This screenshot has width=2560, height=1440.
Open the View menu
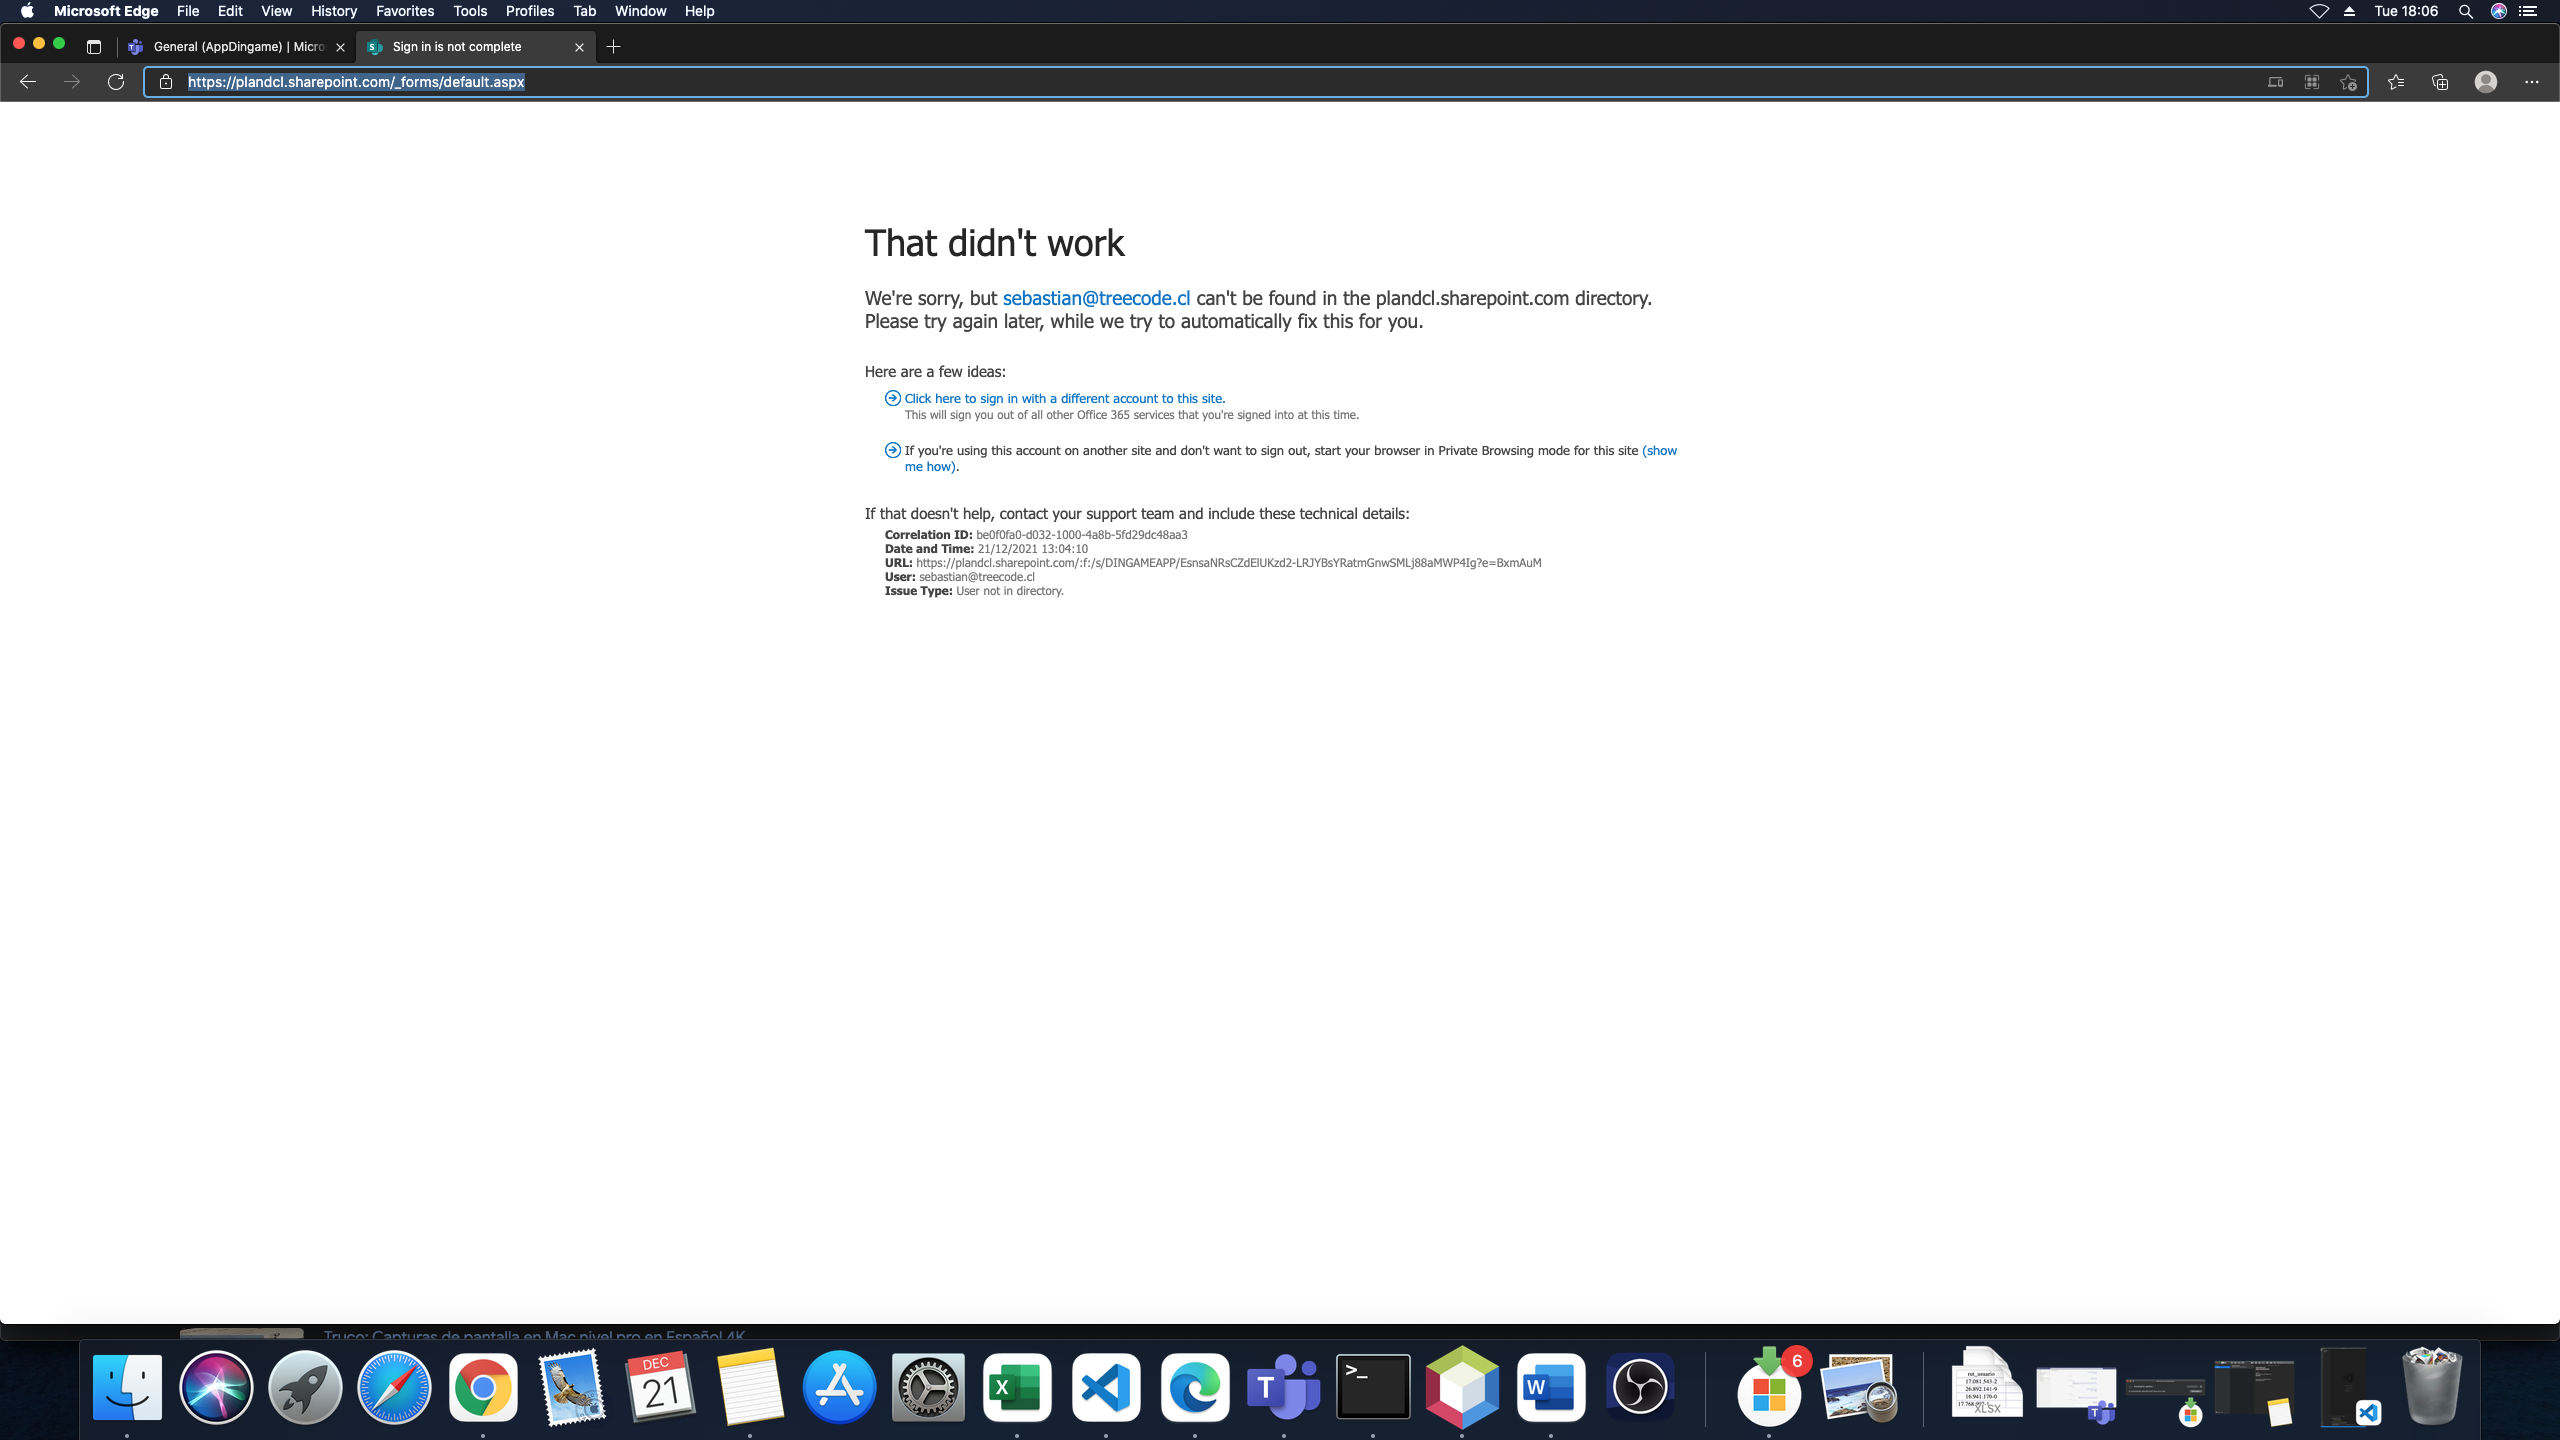(276, 11)
